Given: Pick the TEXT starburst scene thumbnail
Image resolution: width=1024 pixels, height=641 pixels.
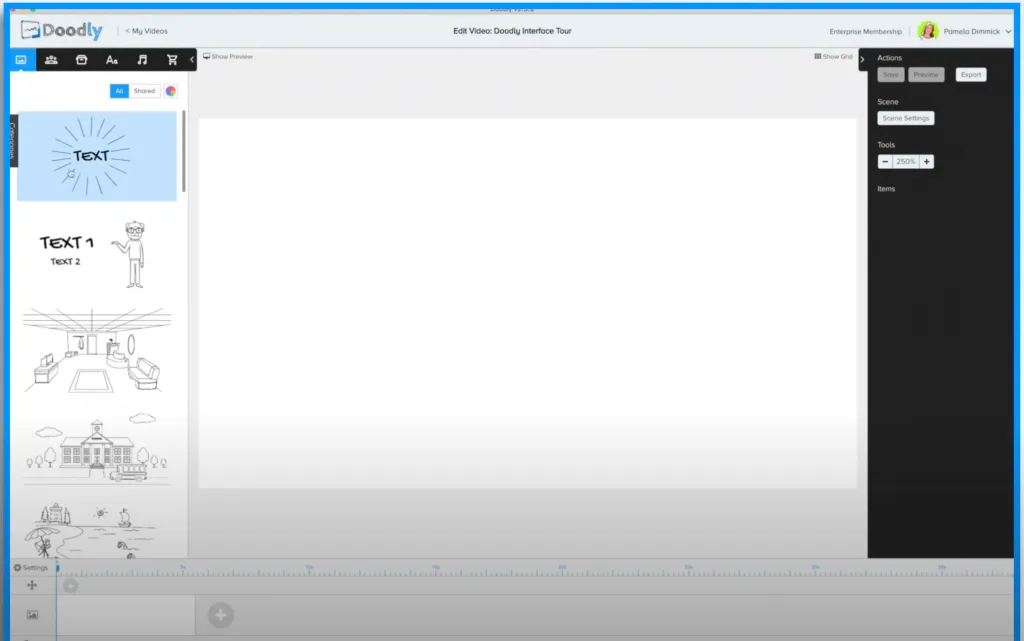Looking at the screenshot, I should pos(97,156).
